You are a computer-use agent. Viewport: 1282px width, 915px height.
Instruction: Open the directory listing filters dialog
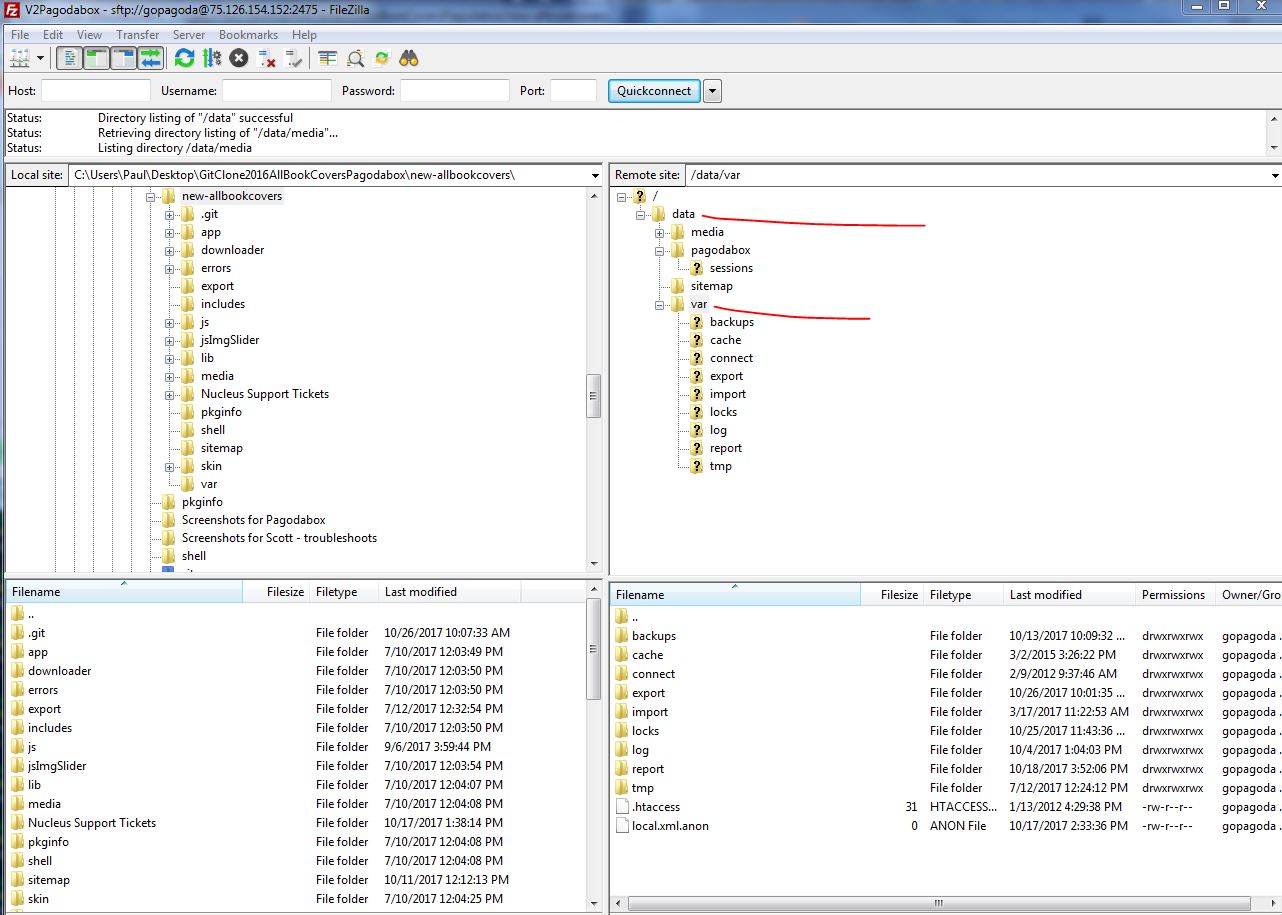pyautogui.click(x=327, y=58)
